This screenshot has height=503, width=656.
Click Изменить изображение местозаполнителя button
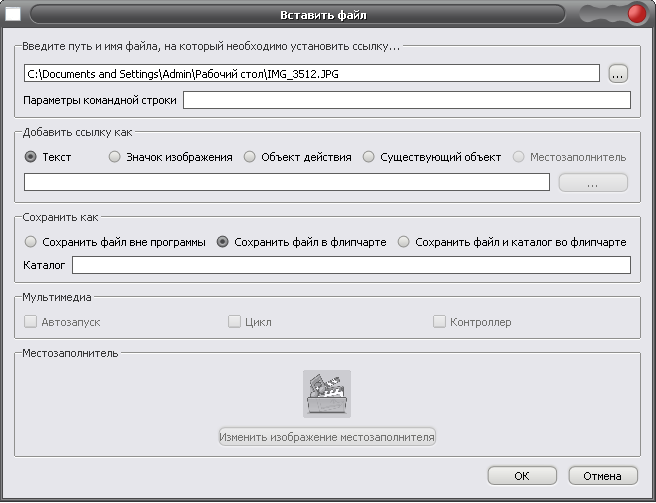point(327,437)
